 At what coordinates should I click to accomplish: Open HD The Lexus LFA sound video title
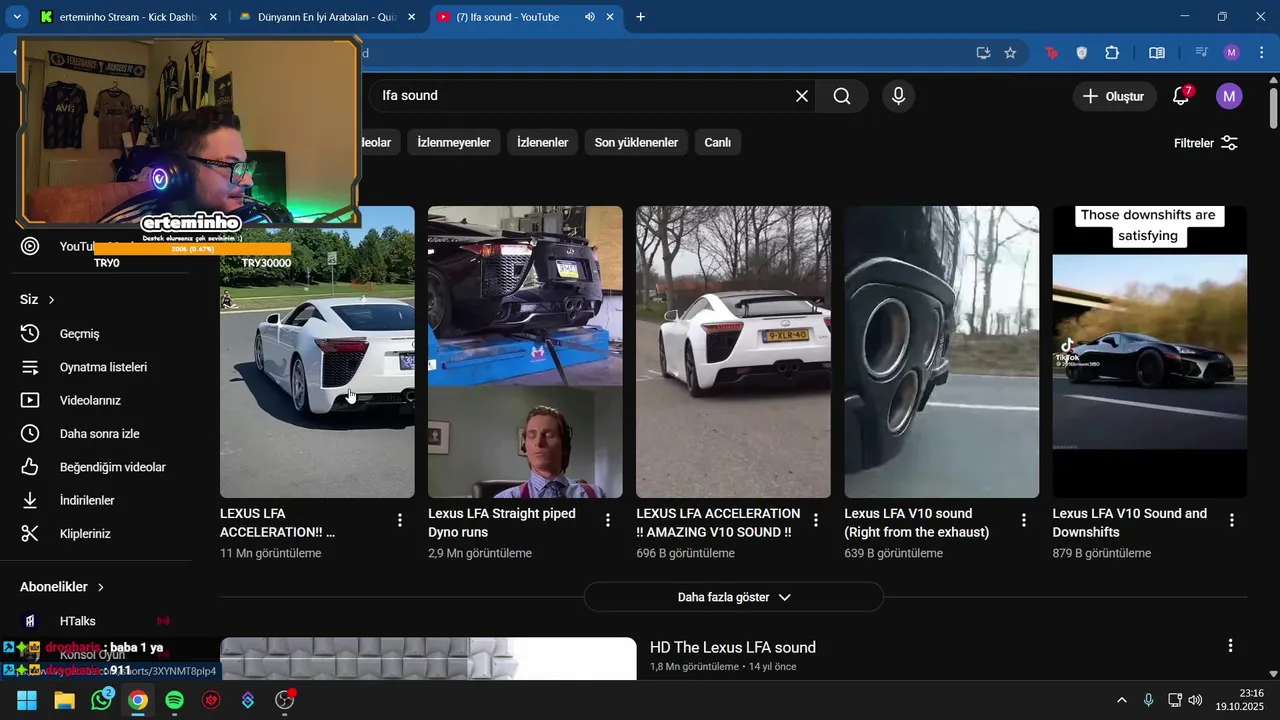[x=733, y=647]
